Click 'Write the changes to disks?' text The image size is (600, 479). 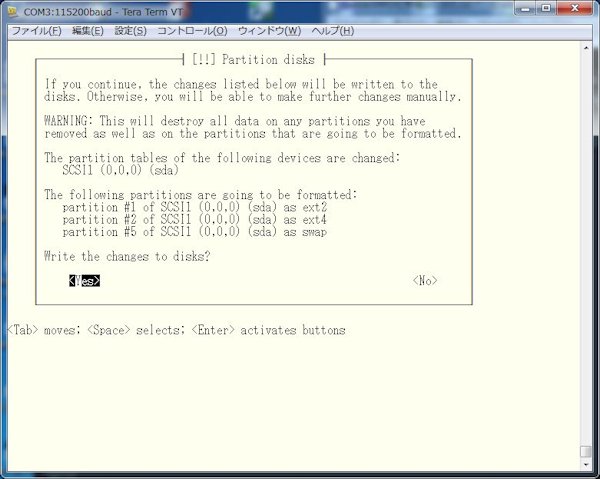[127, 256]
